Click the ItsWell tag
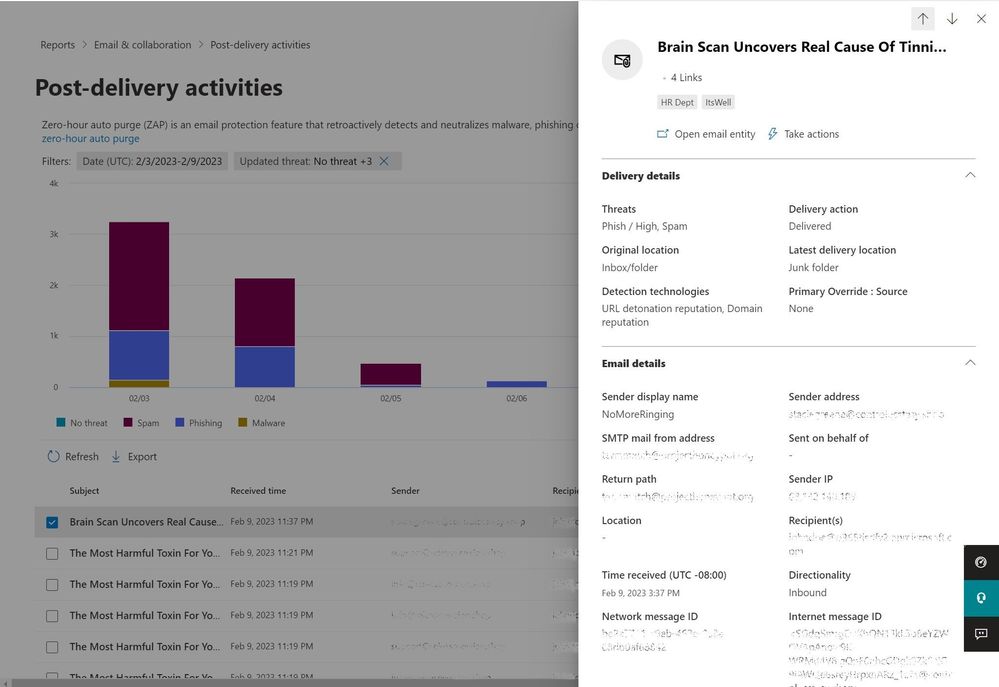 (718, 102)
